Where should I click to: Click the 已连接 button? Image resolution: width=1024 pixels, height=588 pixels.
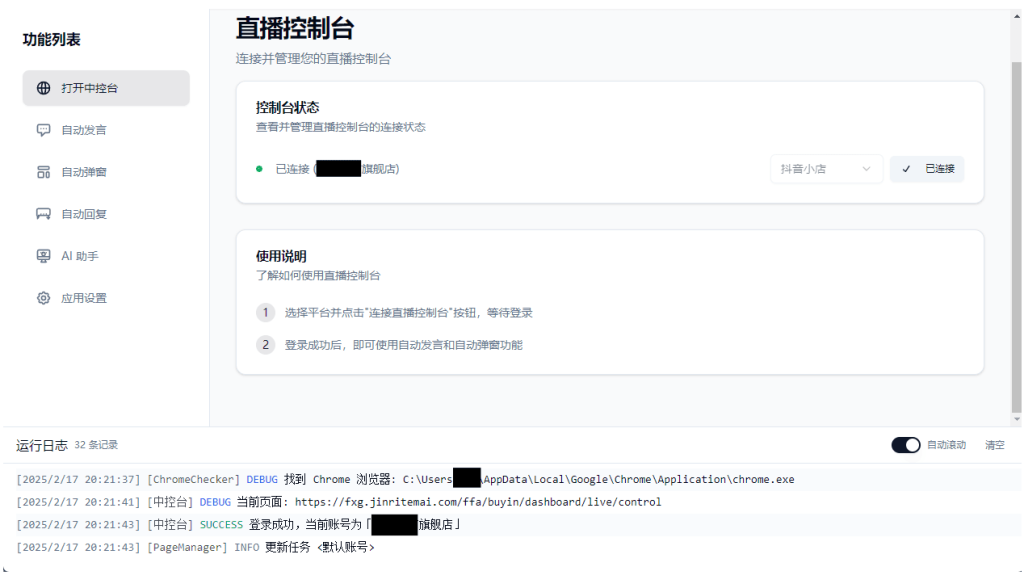click(927, 169)
